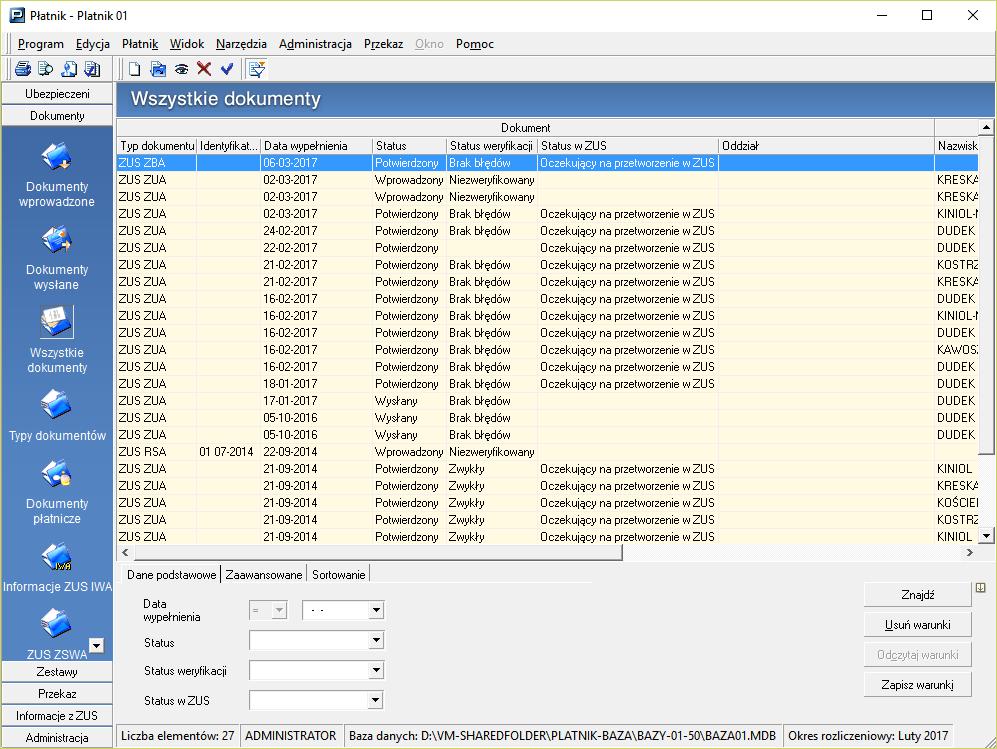Sort by the Data wypełnienia column header
Image resolution: width=997 pixels, height=749 pixels.
point(317,146)
